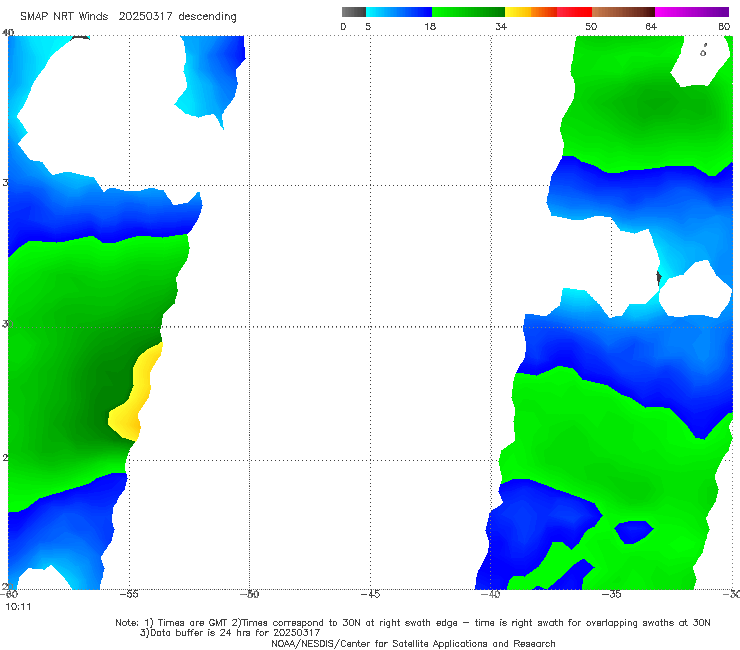Click the word "descending" in the title

click(x=207, y=17)
